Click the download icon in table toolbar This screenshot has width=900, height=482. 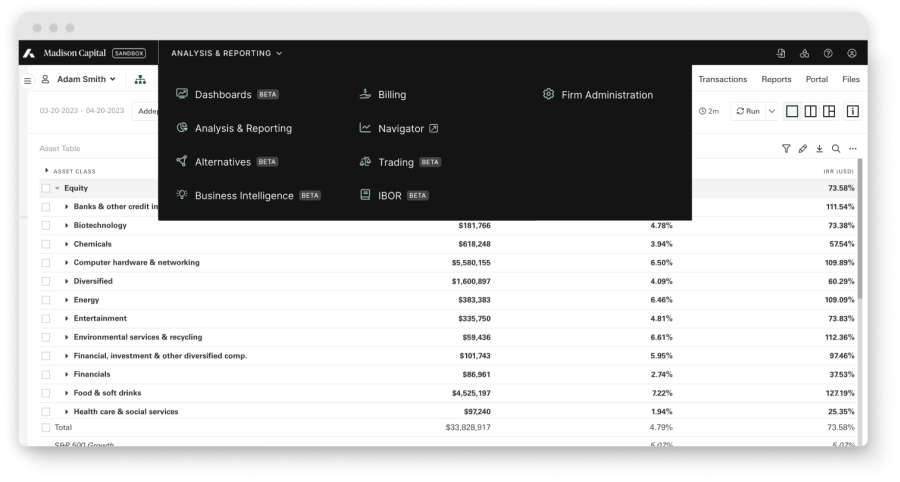[x=819, y=149]
